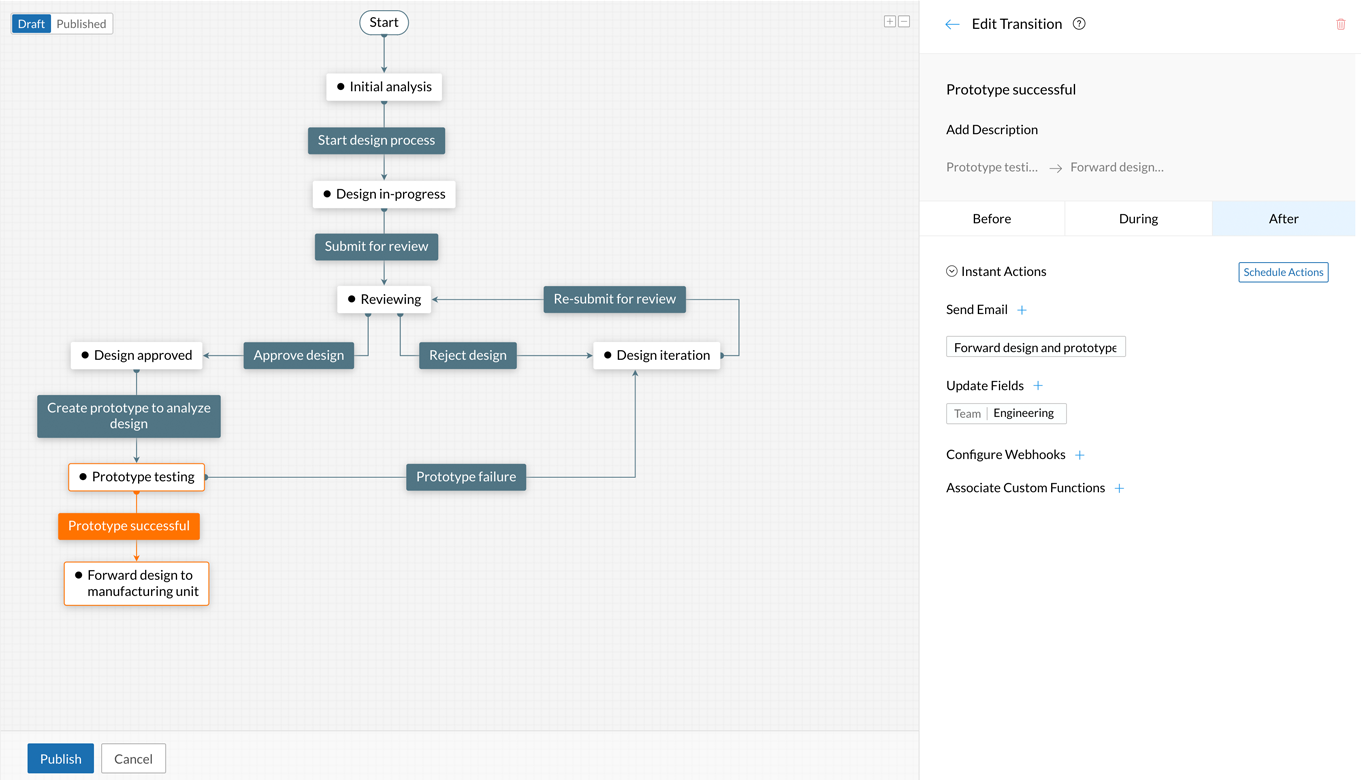
Task: Zoom in on the blueprint canvas
Action: pos(889,21)
